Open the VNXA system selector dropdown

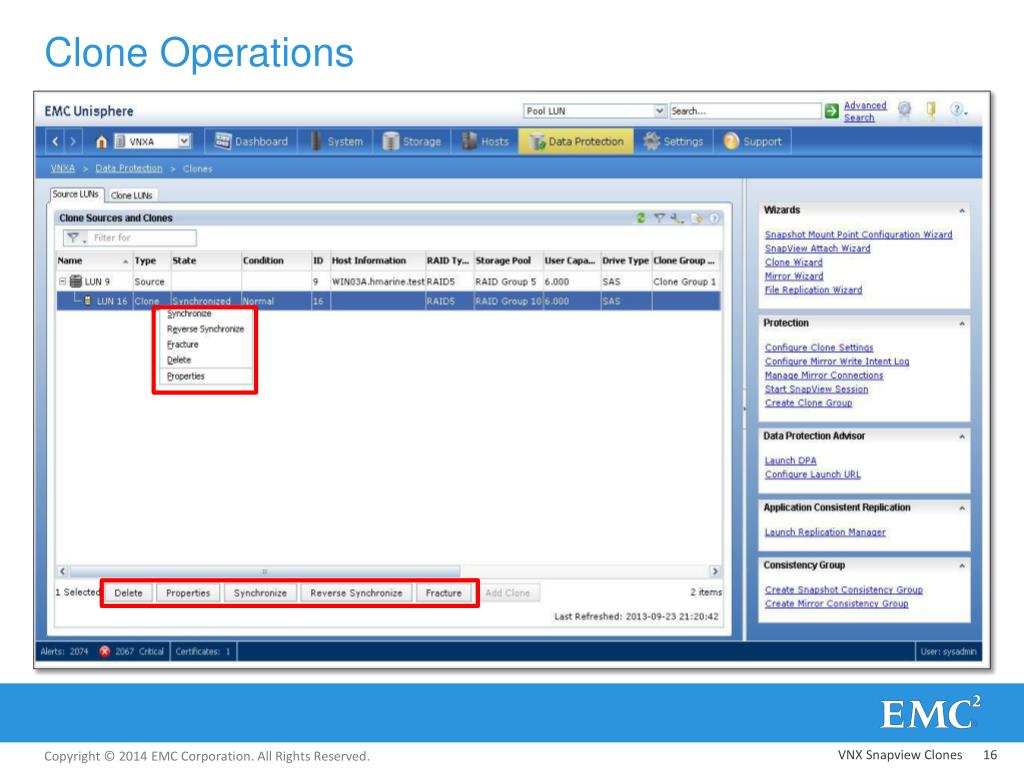(x=184, y=141)
